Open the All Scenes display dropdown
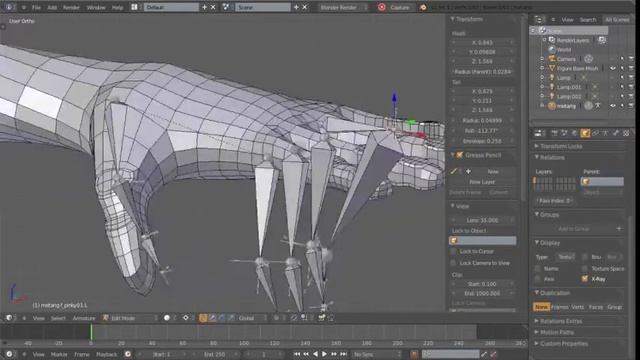 tap(617, 20)
